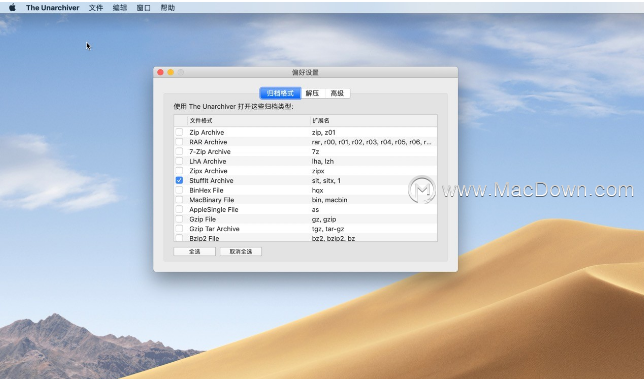This screenshot has height=379, width=644.
Task: Click the 取消全选 deselect-all button
Action: (241, 251)
